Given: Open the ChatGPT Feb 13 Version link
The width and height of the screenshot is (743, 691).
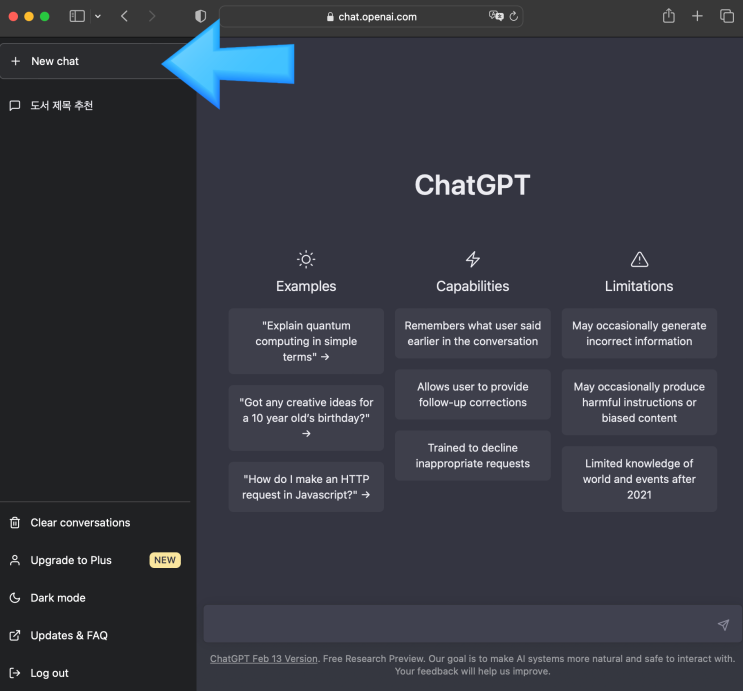Looking at the screenshot, I should click(x=263, y=659).
